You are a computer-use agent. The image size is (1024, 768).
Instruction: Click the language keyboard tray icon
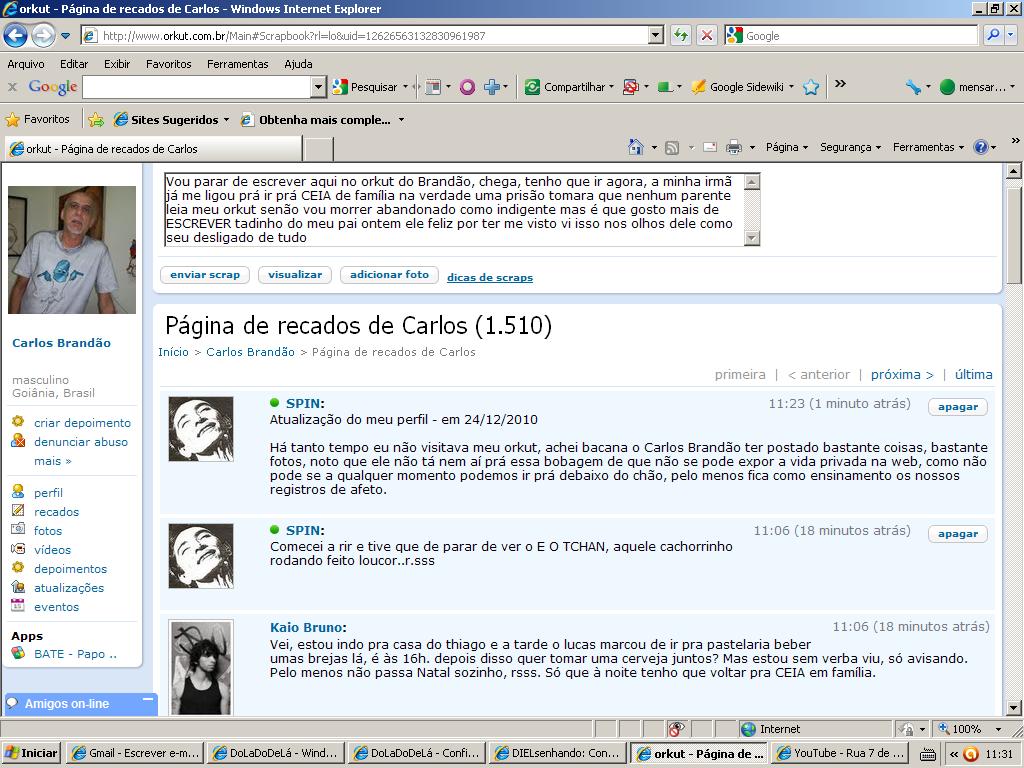927,754
